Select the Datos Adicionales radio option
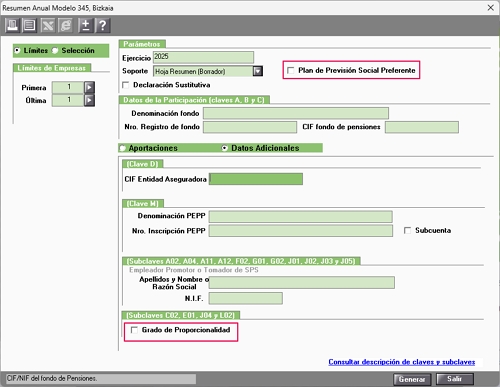This screenshot has height=387, width=500. (225, 148)
